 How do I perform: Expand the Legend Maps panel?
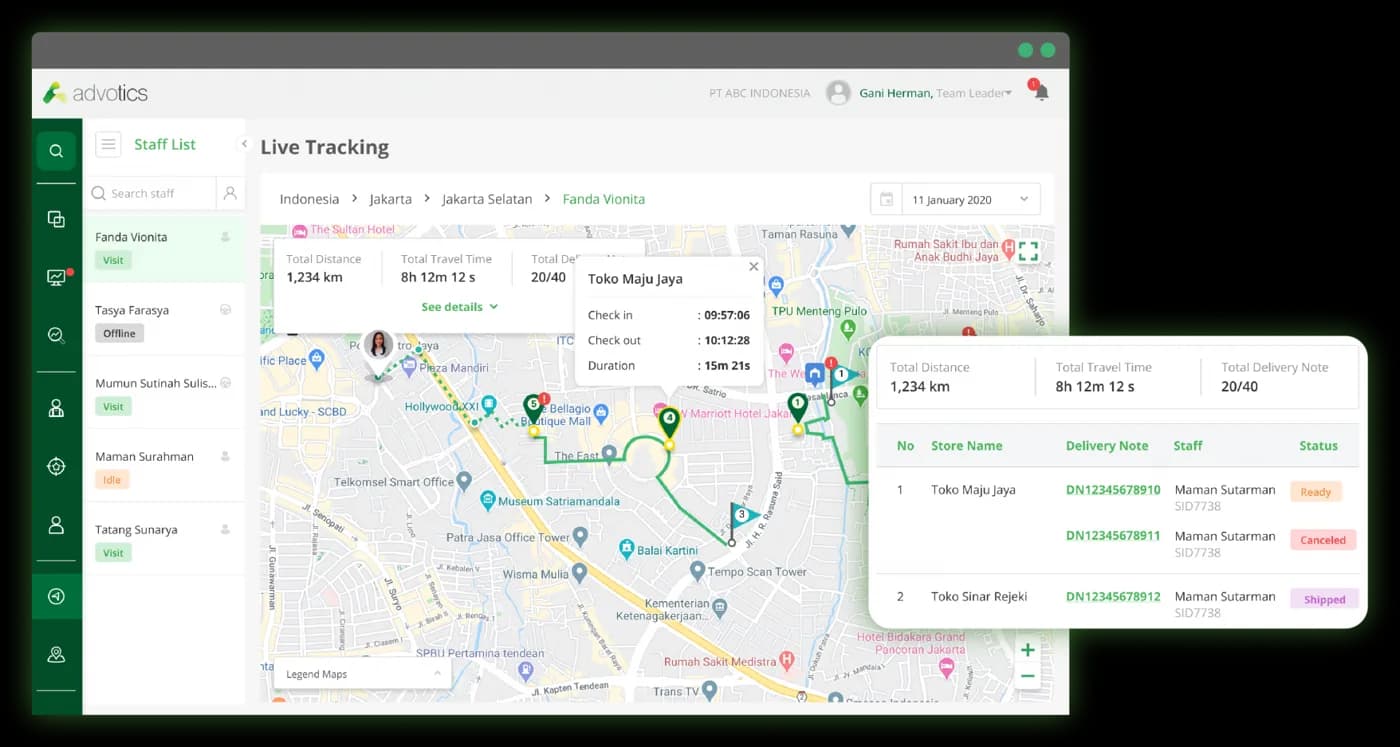click(362, 674)
